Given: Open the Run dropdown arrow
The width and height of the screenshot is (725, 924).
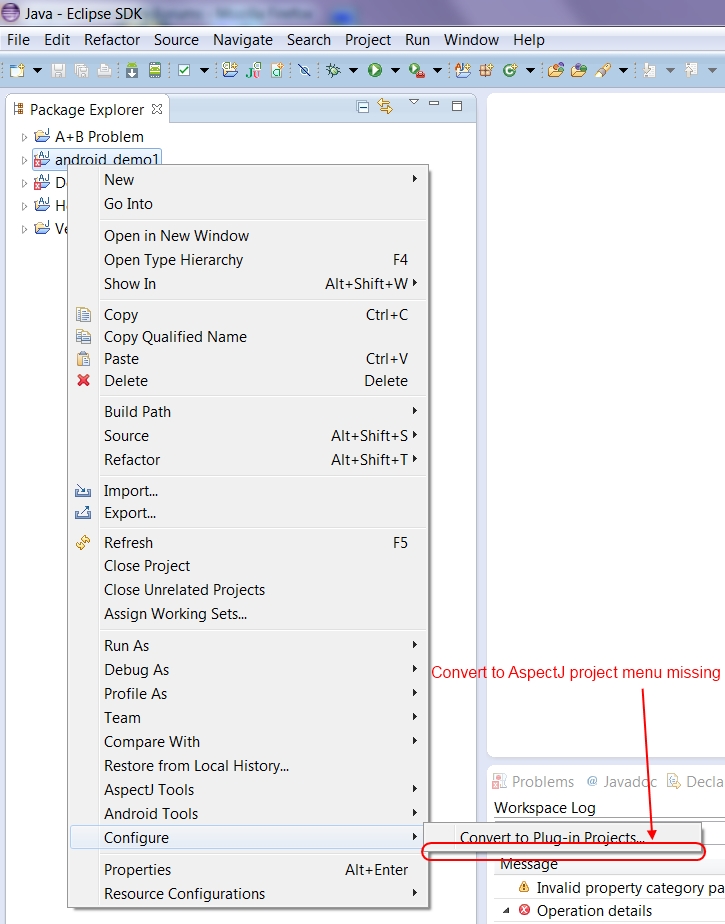Looking at the screenshot, I should click(x=395, y=71).
